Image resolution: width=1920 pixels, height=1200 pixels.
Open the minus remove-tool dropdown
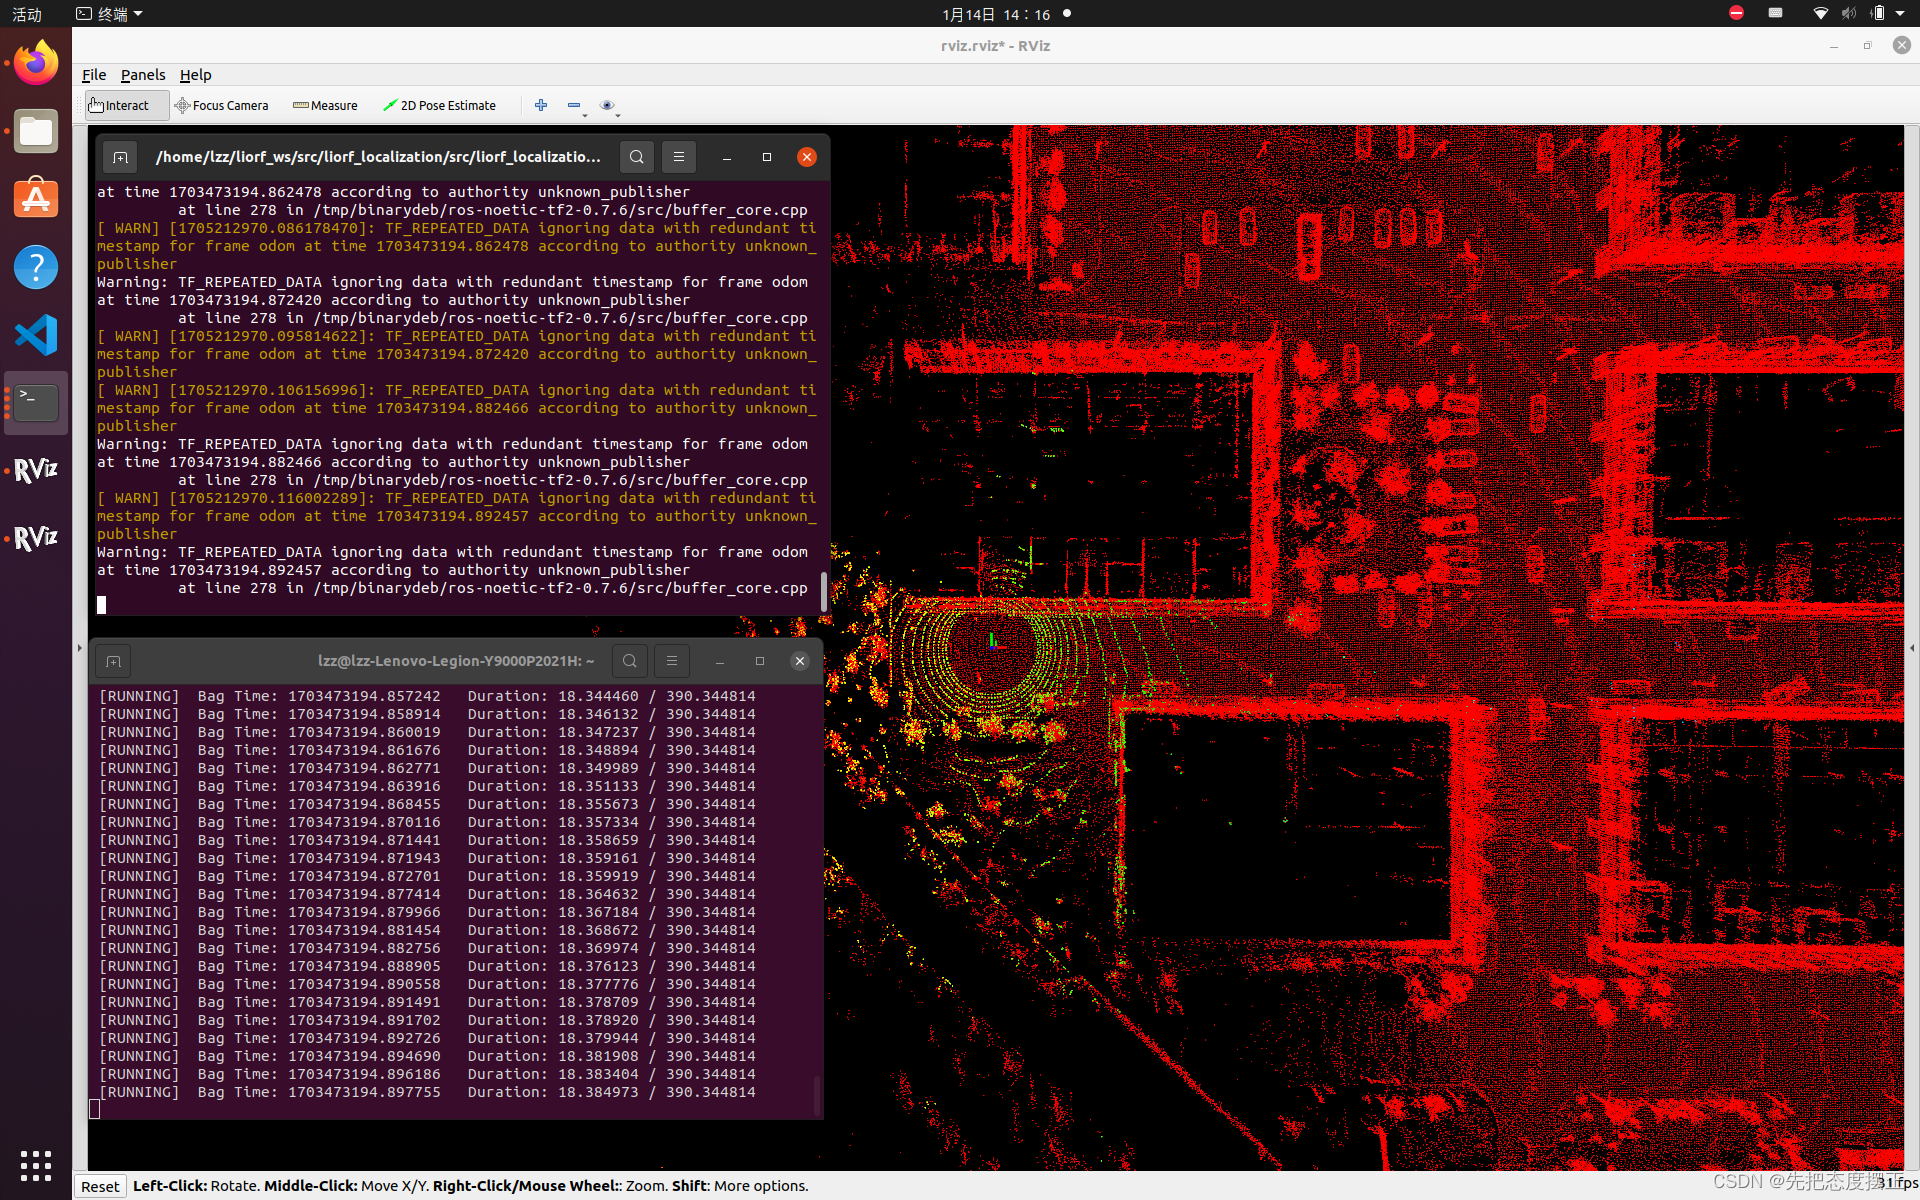coord(574,105)
